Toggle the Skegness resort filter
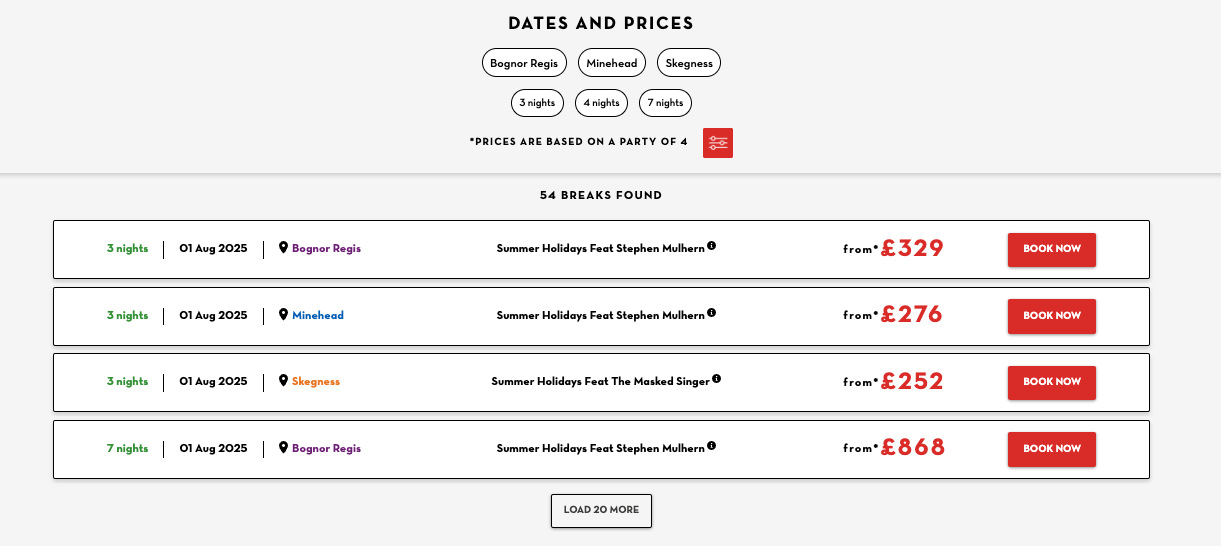Screen dimensions: 1221x546 point(689,63)
